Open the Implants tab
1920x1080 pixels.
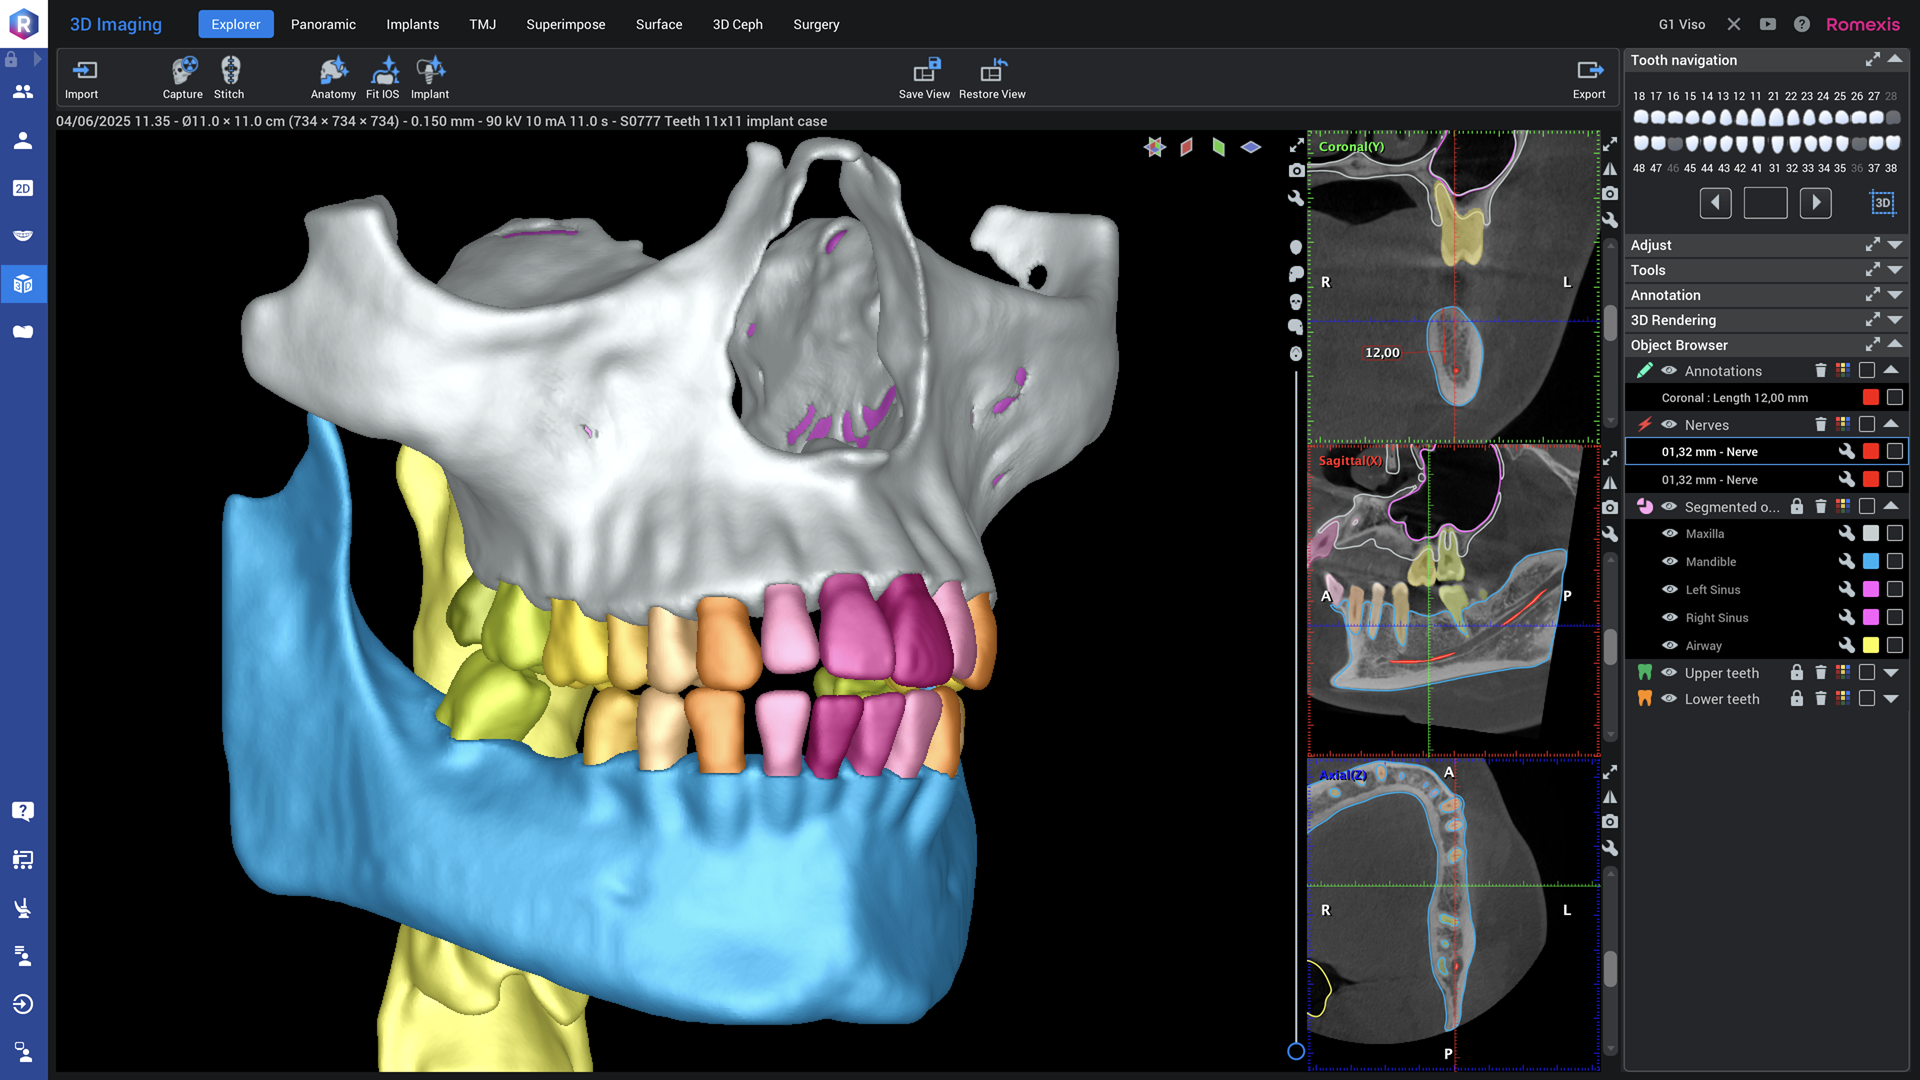(412, 24)
